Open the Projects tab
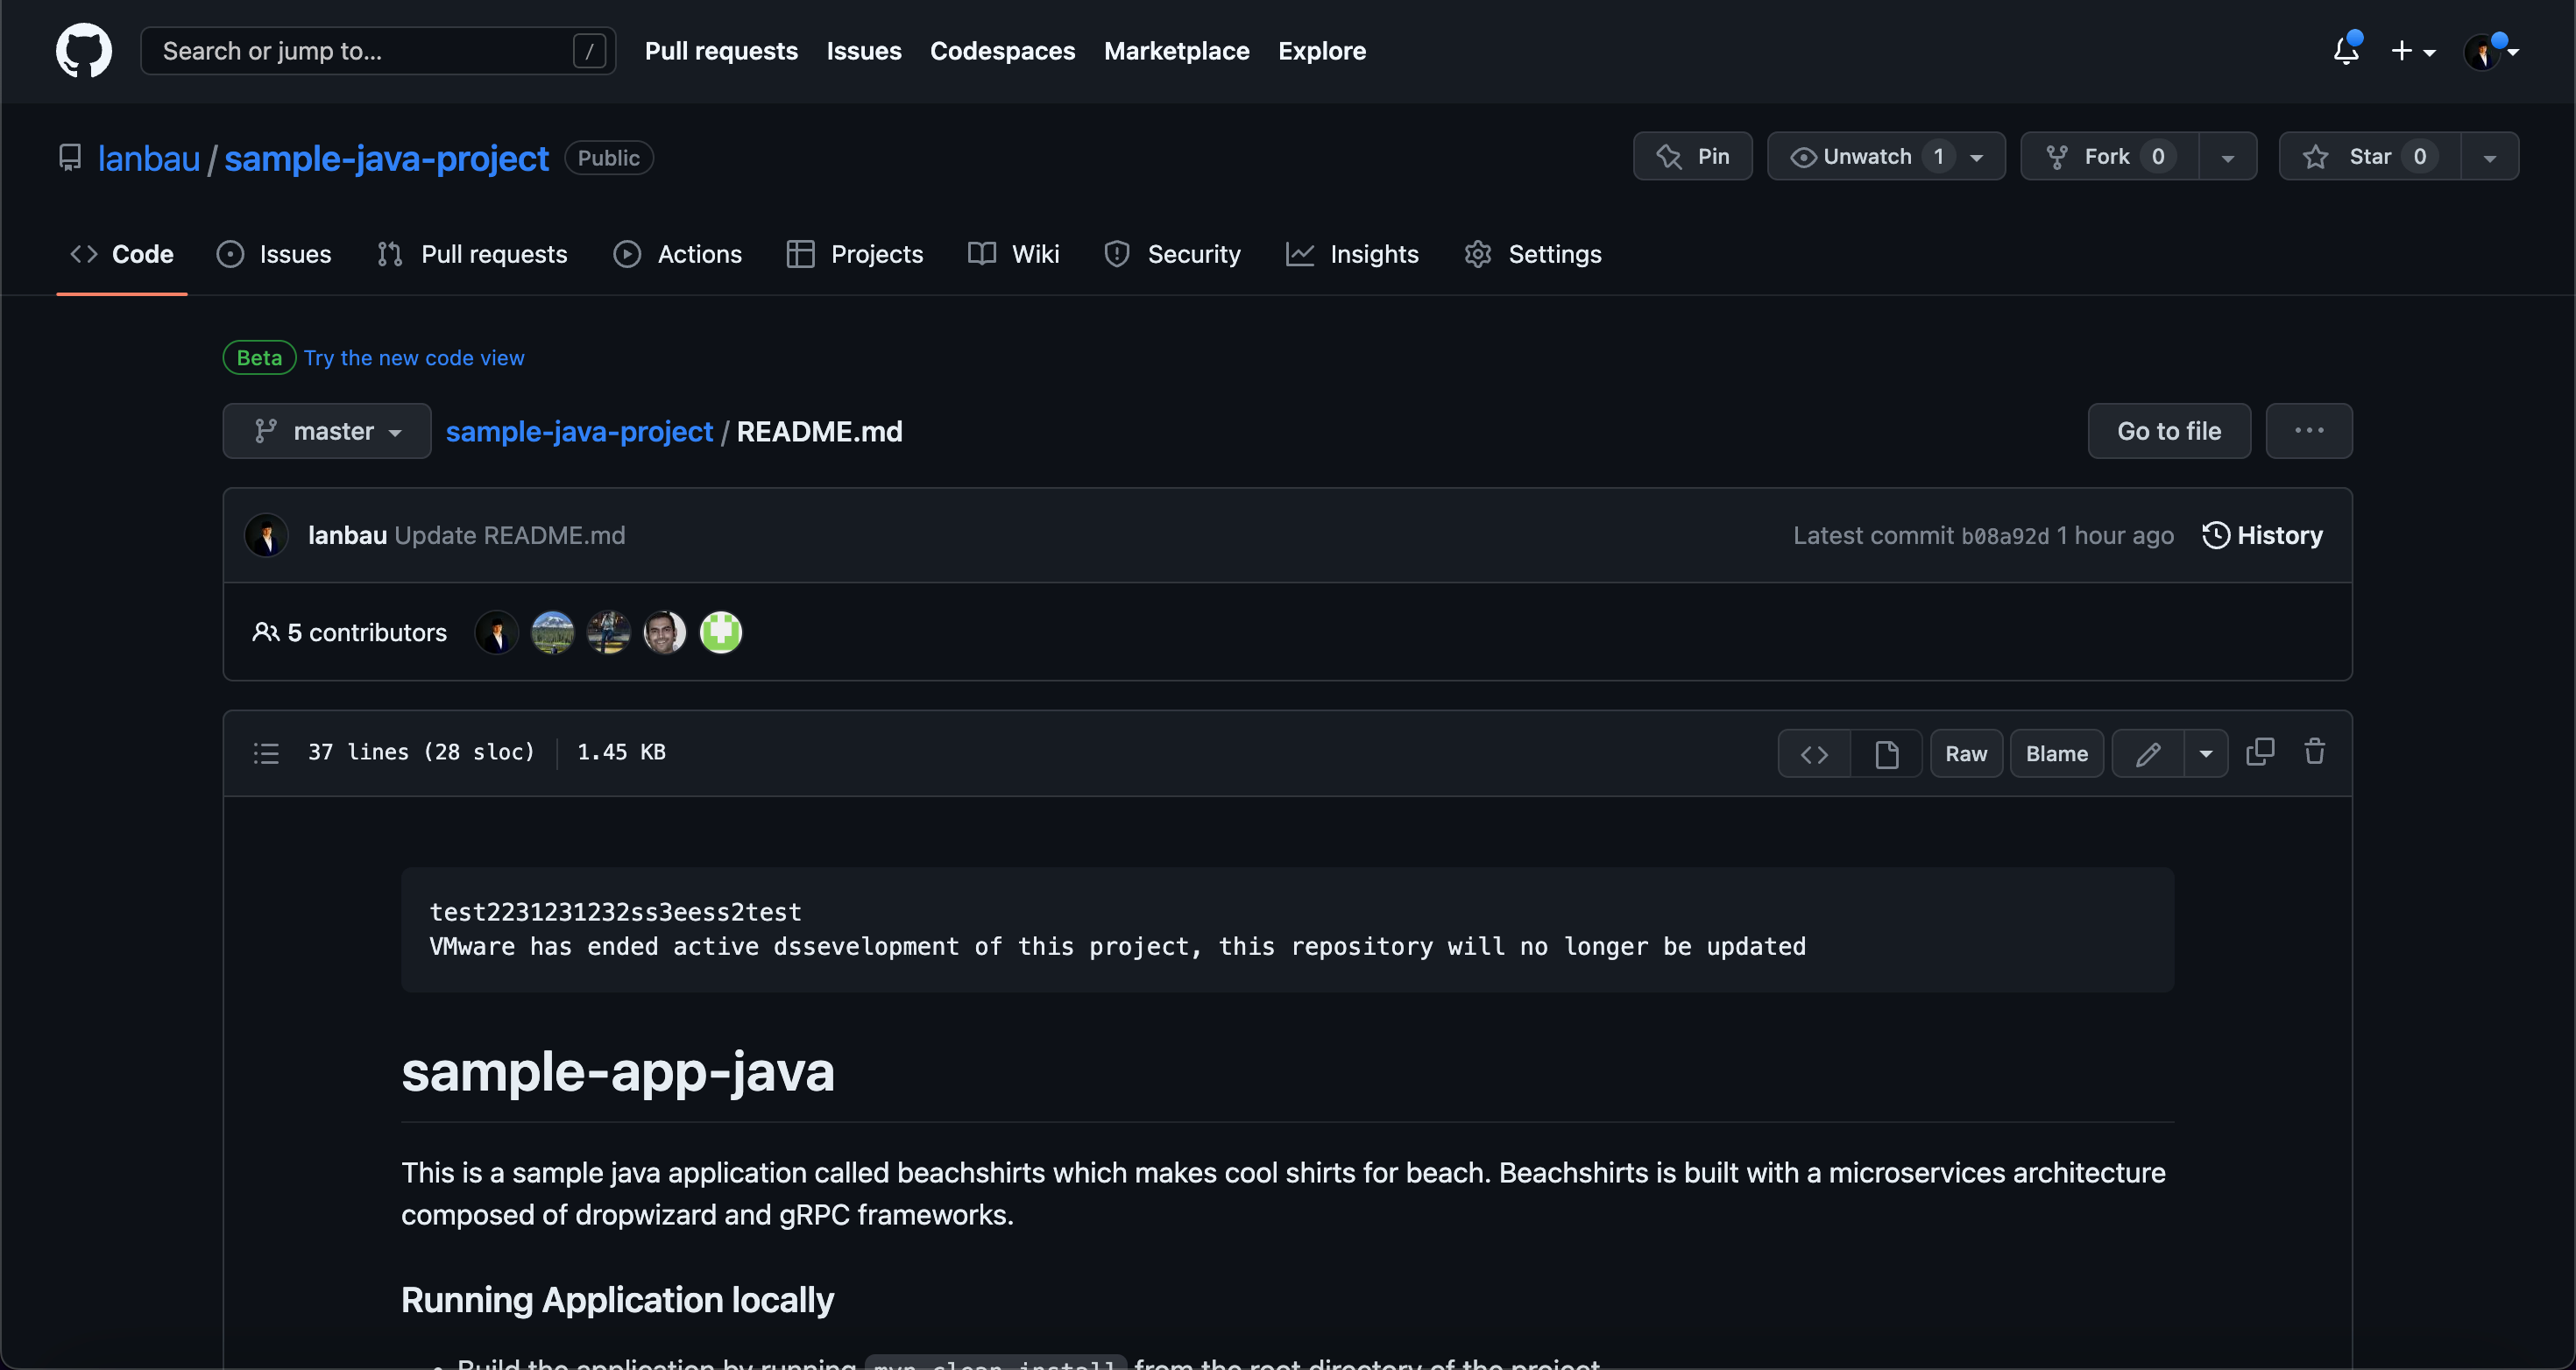The width and height of the screenshot is (2576, 1370). [855, 254]
